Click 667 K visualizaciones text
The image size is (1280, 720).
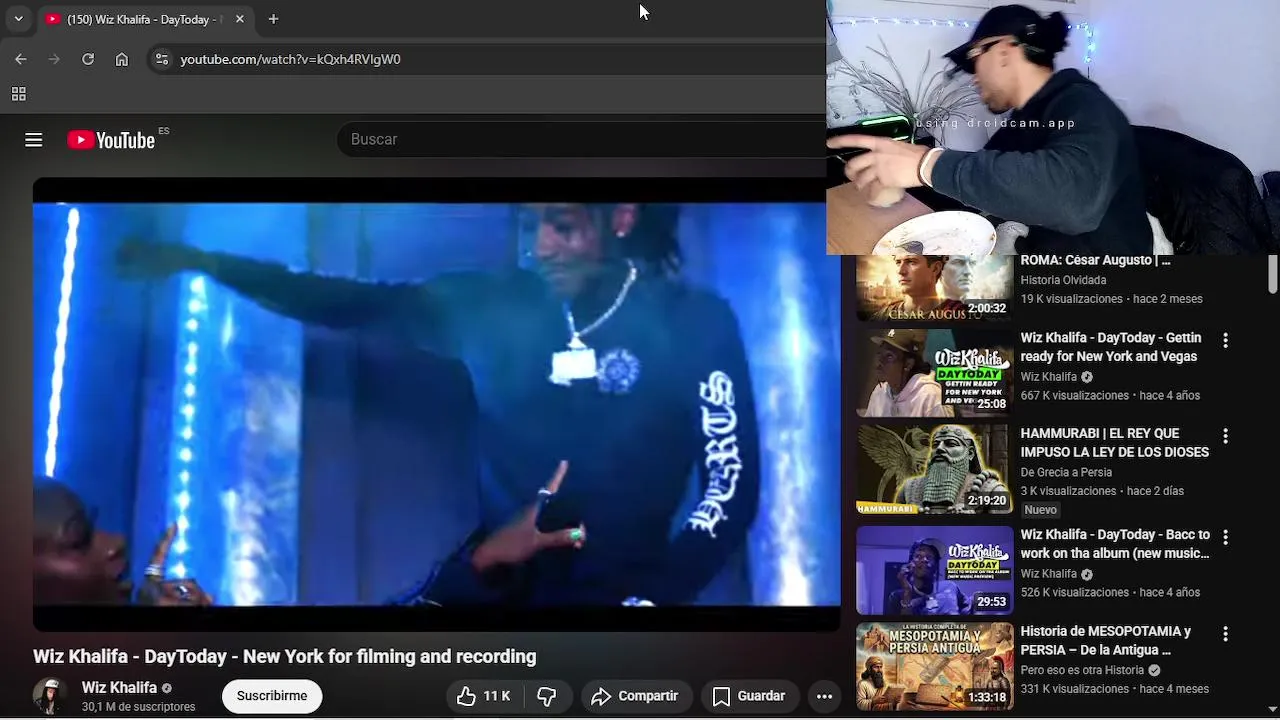pos(1074,396)
